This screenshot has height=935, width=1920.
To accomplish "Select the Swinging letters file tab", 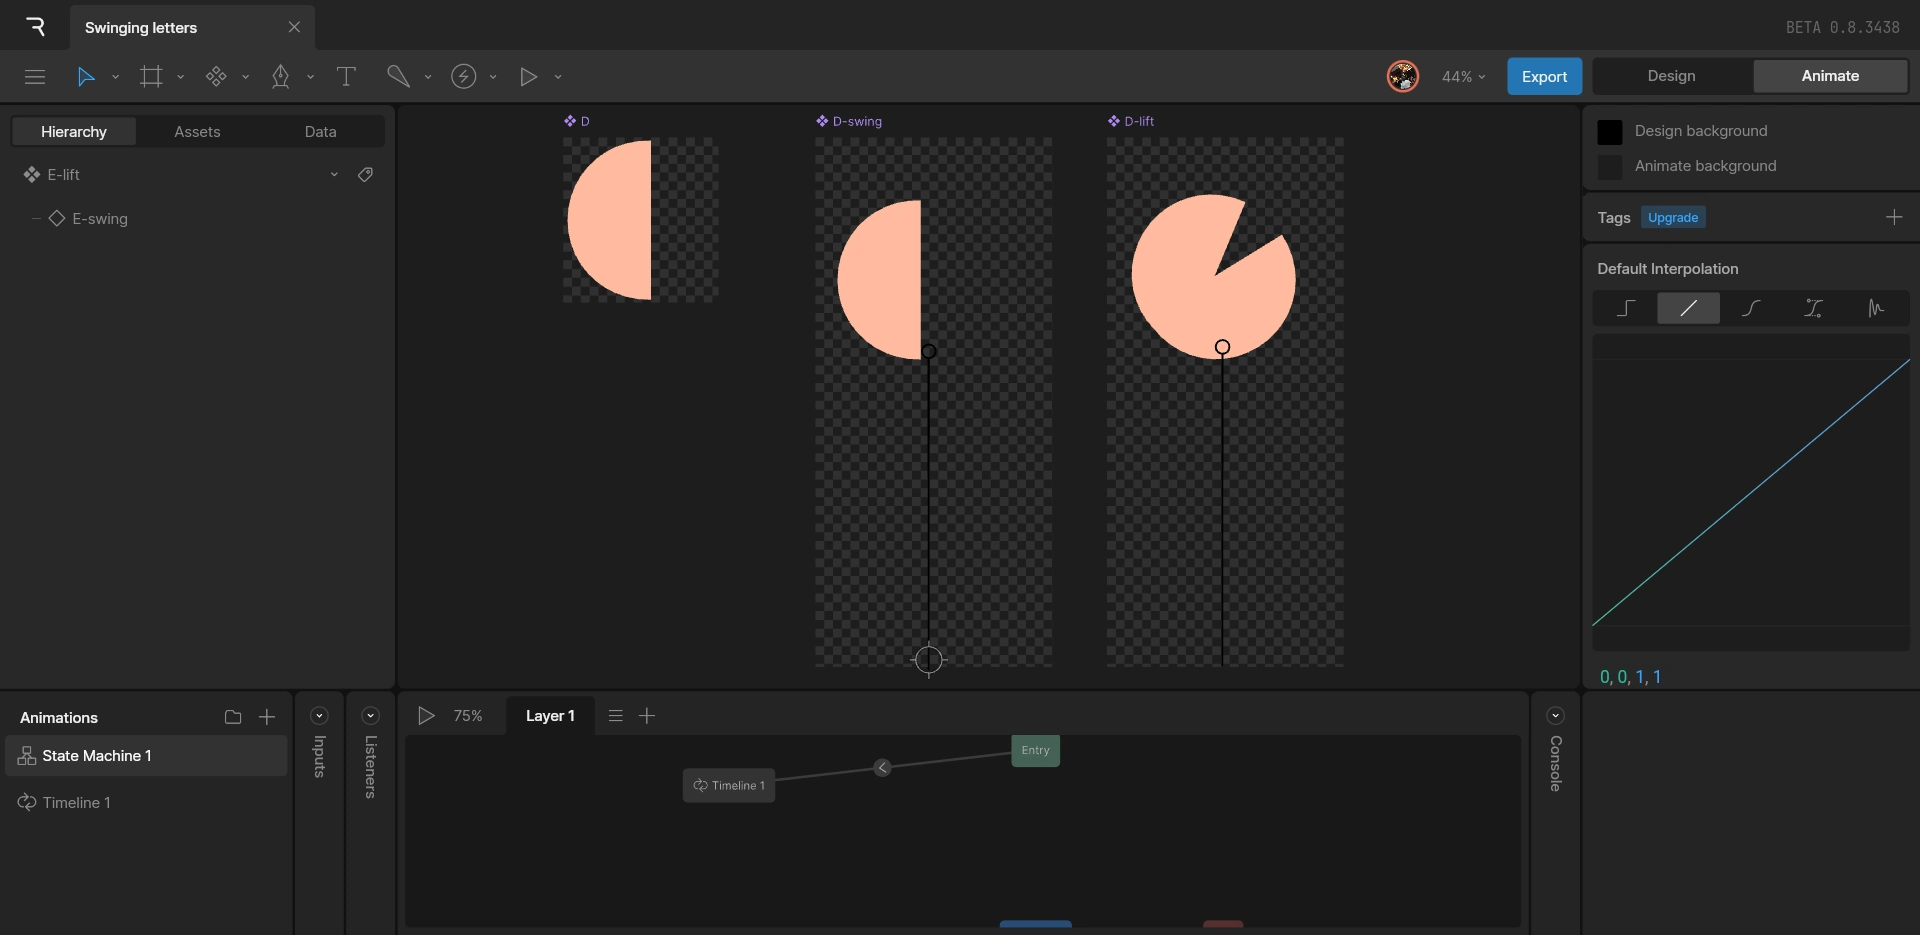I will [191, 28].
